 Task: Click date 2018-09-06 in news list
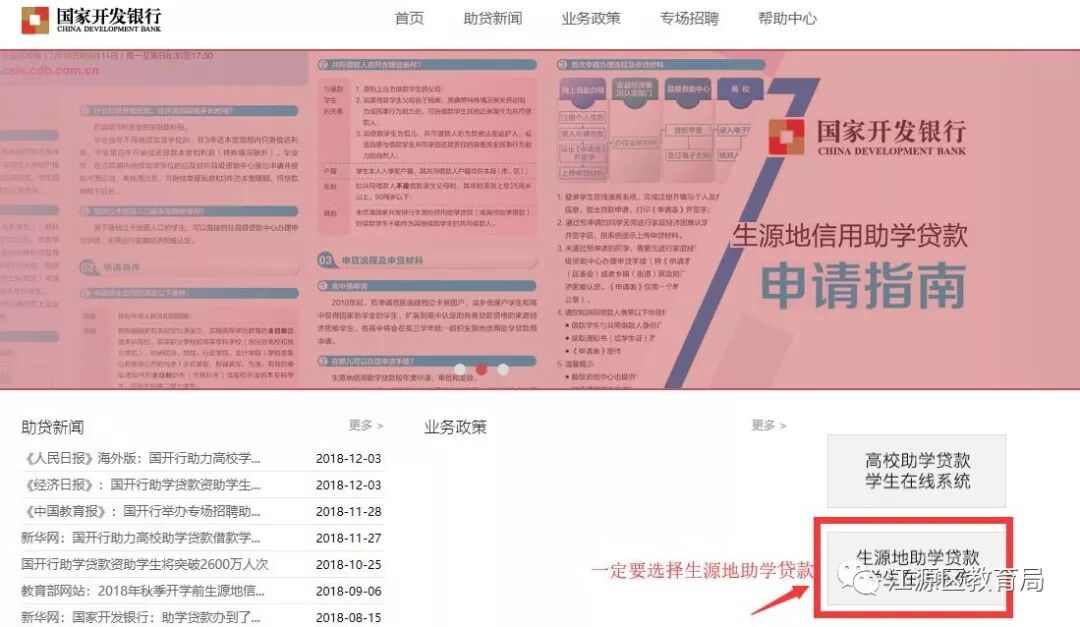(349, 590)
